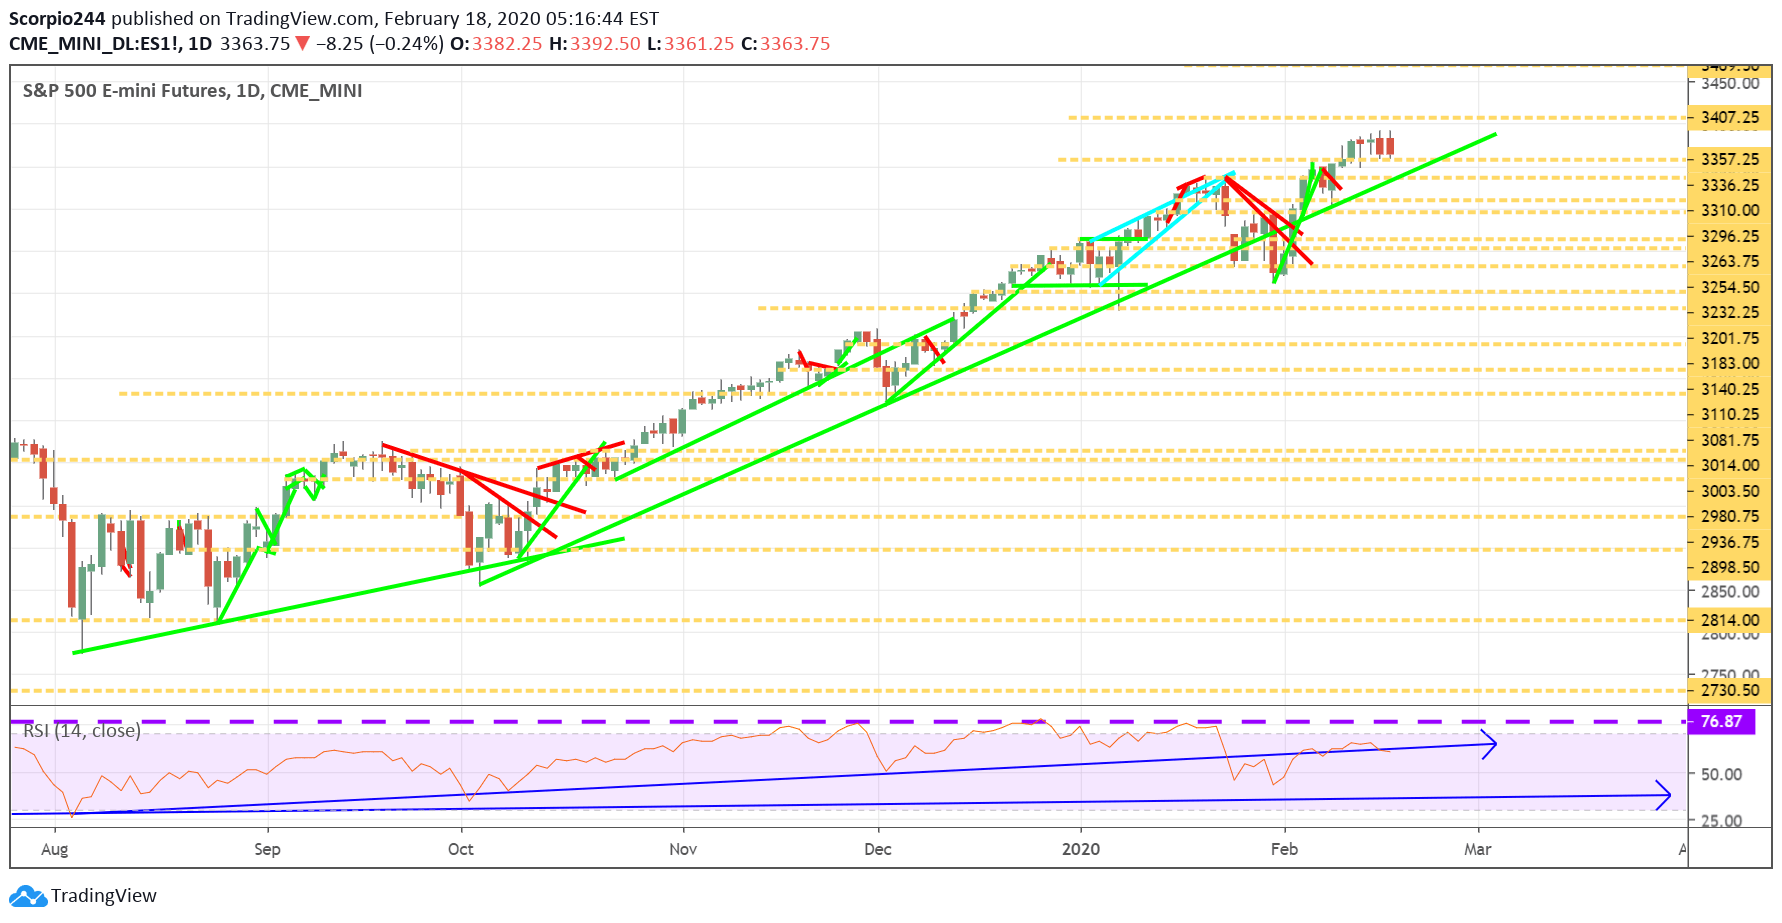Click the CME_MINI_DL:ES1! symbol text

[x=95, y=44]
